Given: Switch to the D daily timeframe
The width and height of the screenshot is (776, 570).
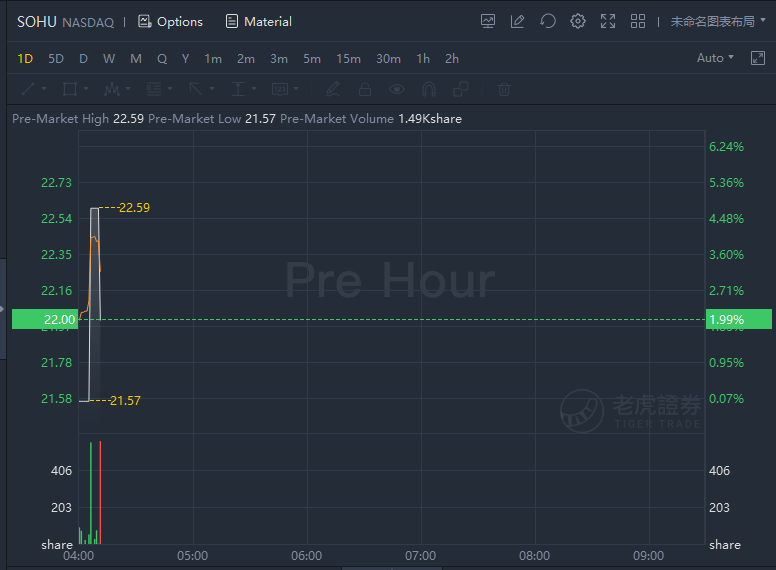Looking at the screenshot, I should tap(83, 59).
